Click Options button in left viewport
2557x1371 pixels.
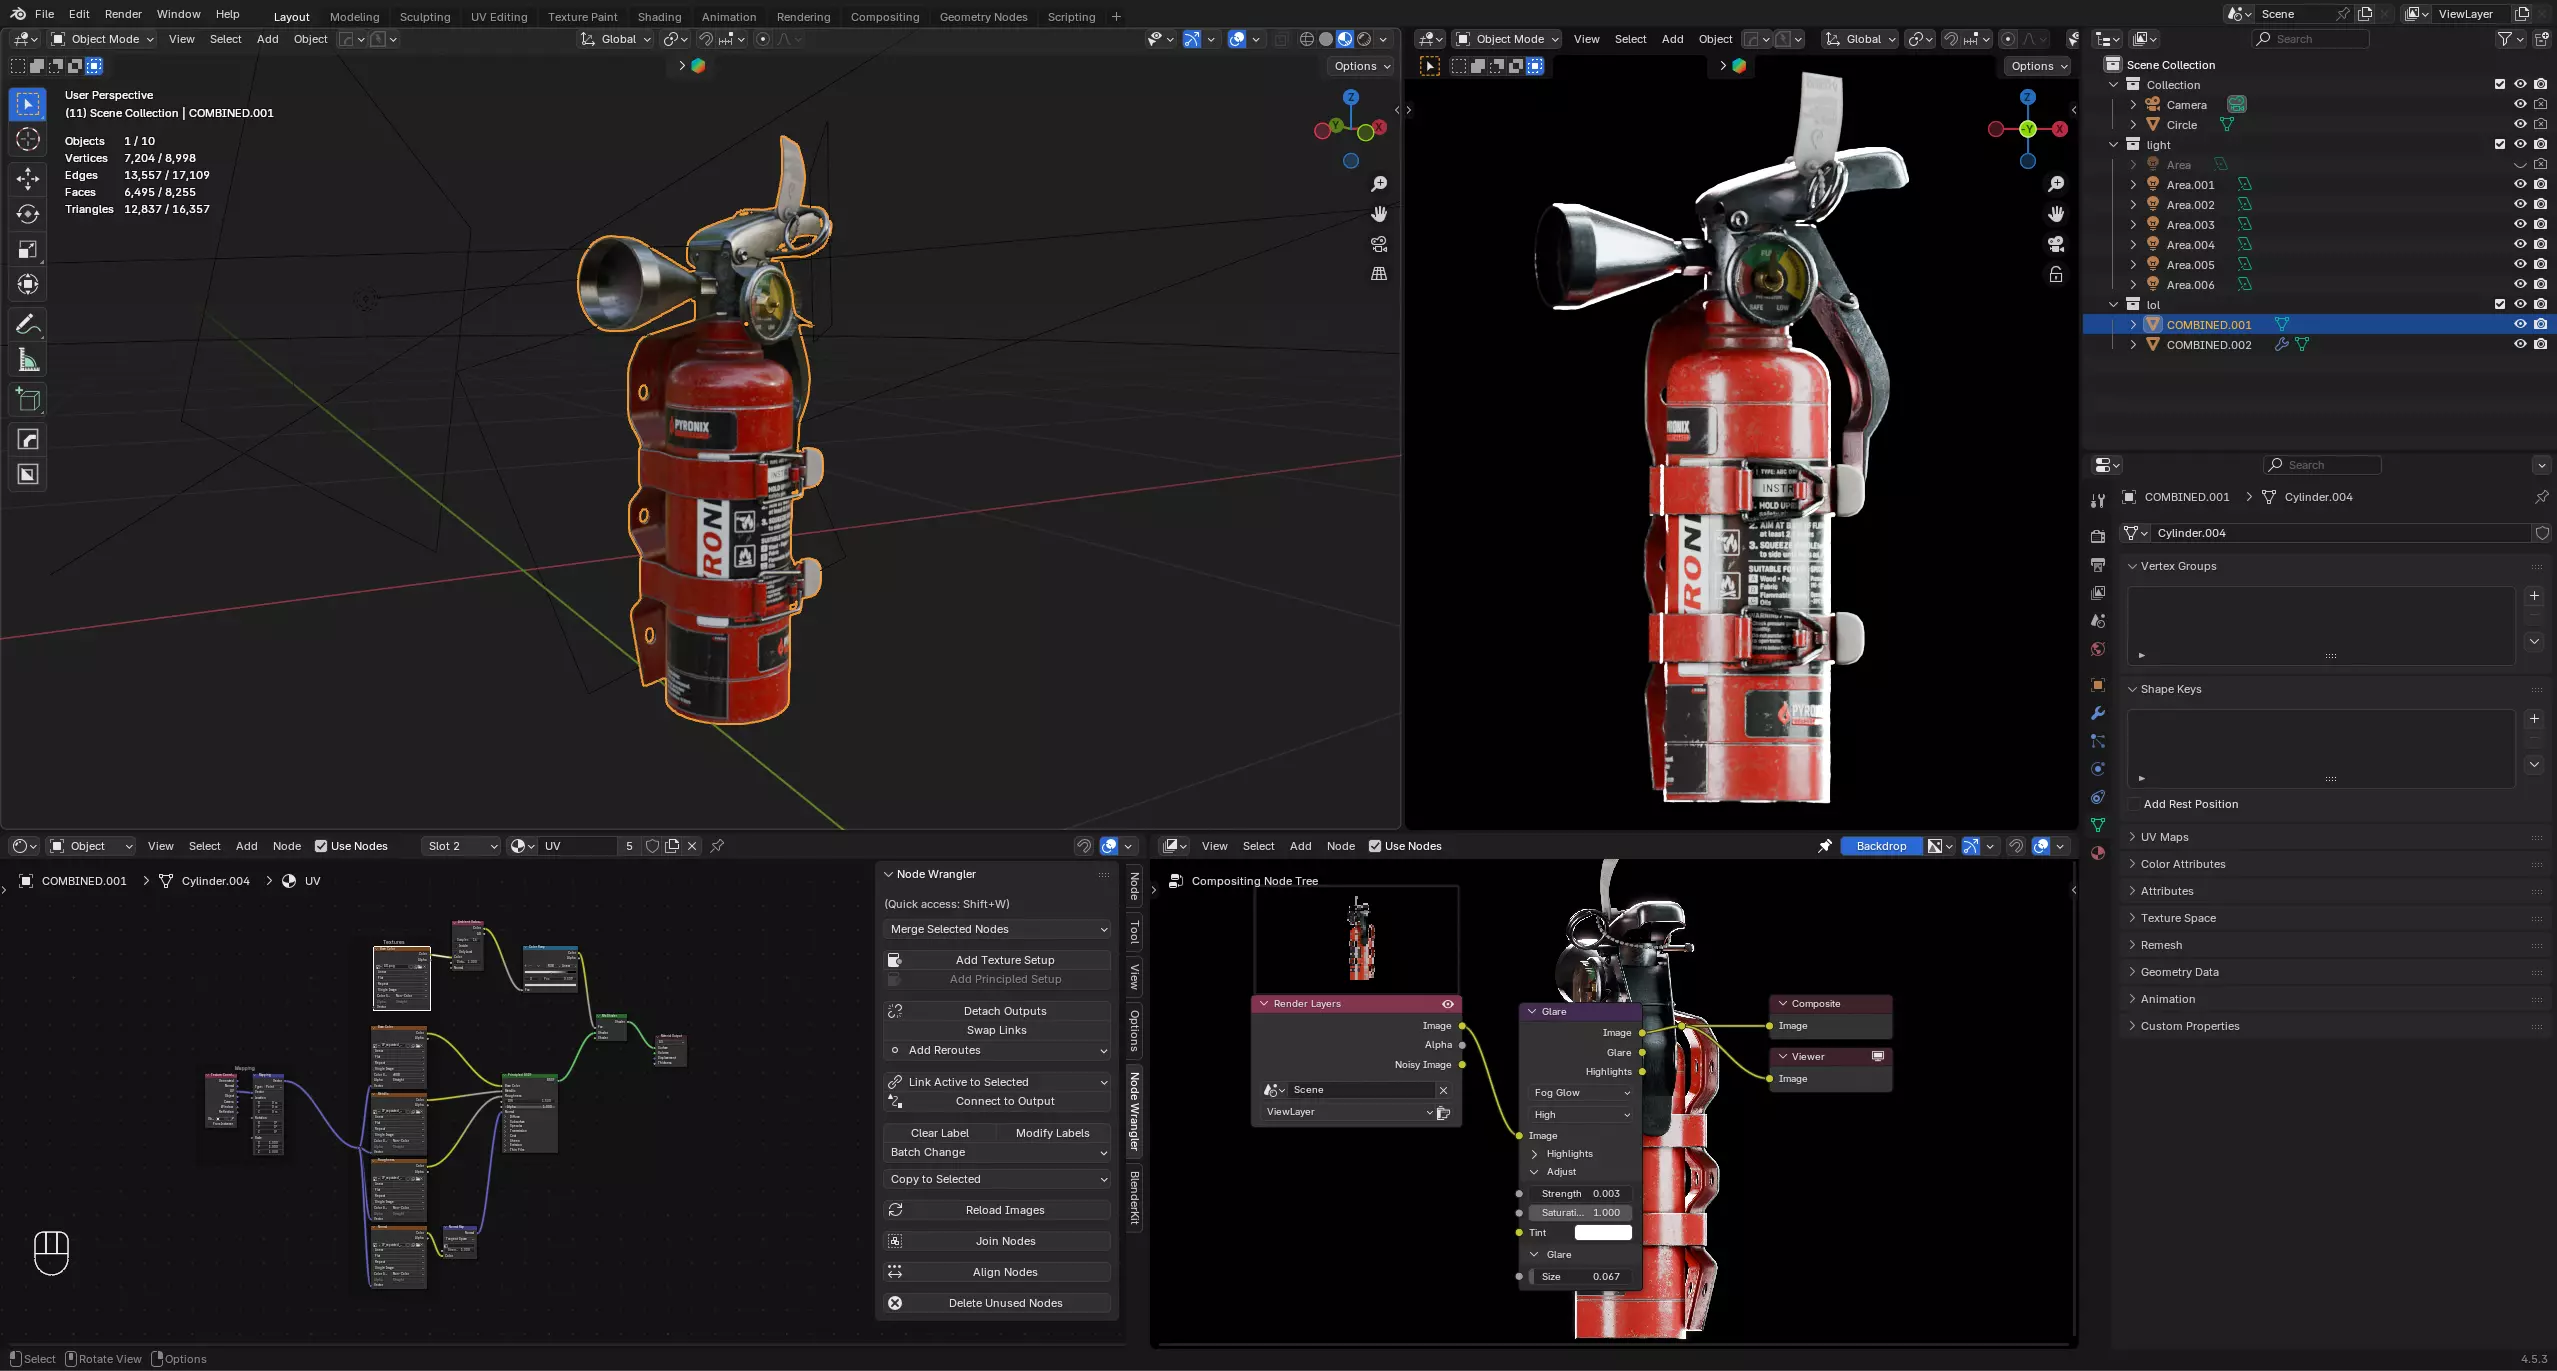1362,66
